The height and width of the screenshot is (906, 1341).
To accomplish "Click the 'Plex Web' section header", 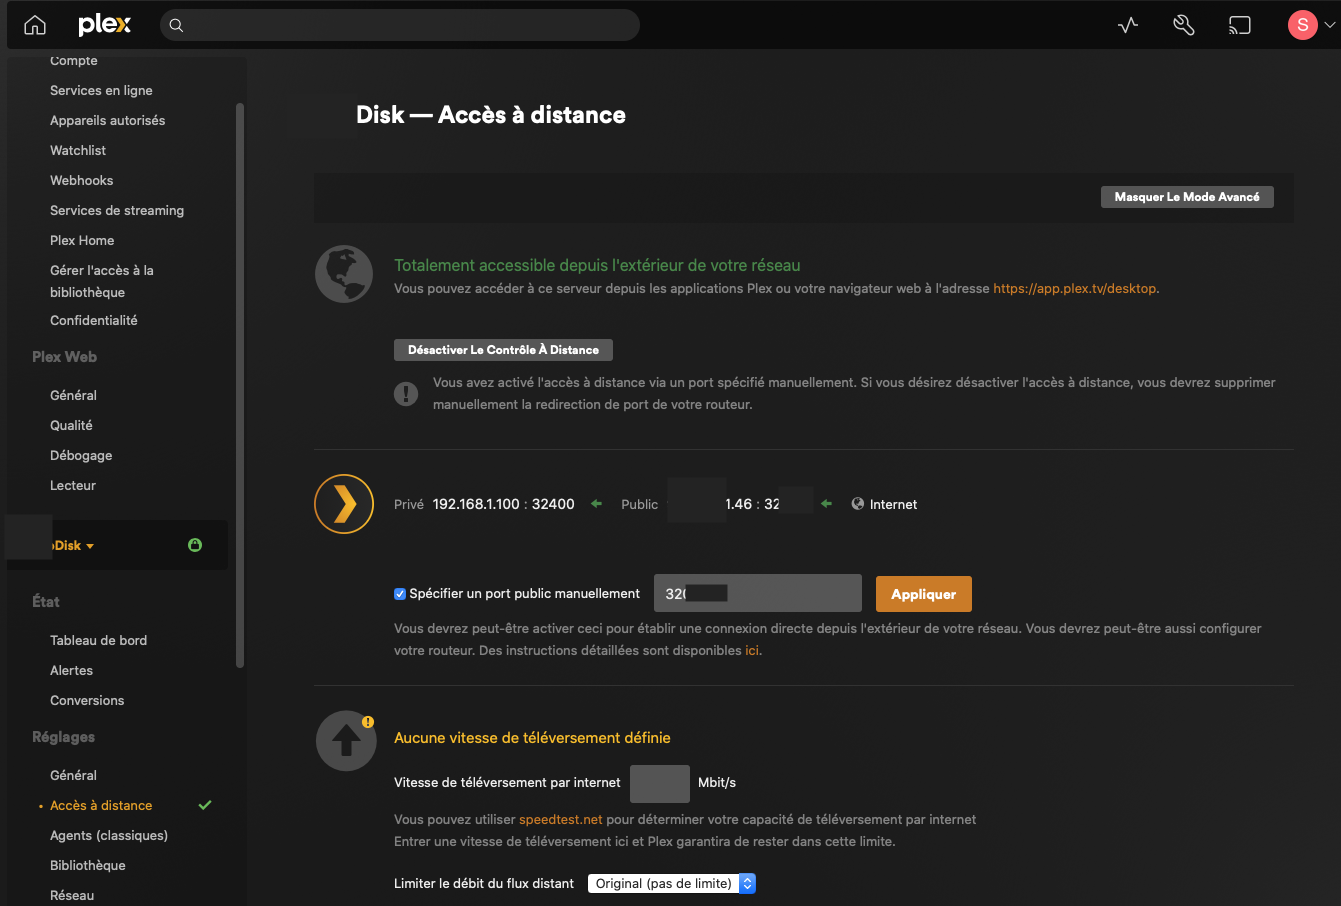I will 64,357.
